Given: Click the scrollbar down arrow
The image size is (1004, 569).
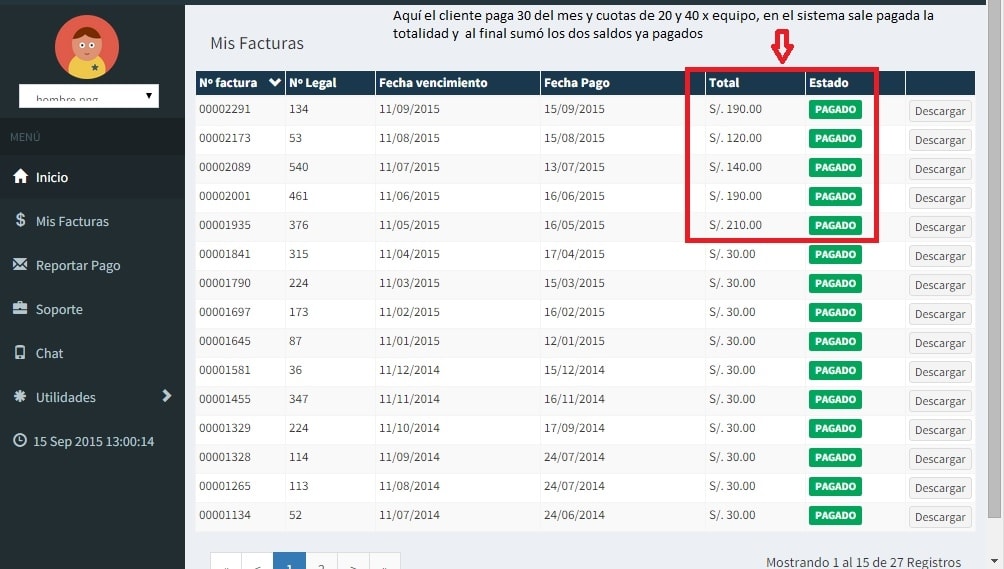Looking at the screenshot, I should (995, 561).
